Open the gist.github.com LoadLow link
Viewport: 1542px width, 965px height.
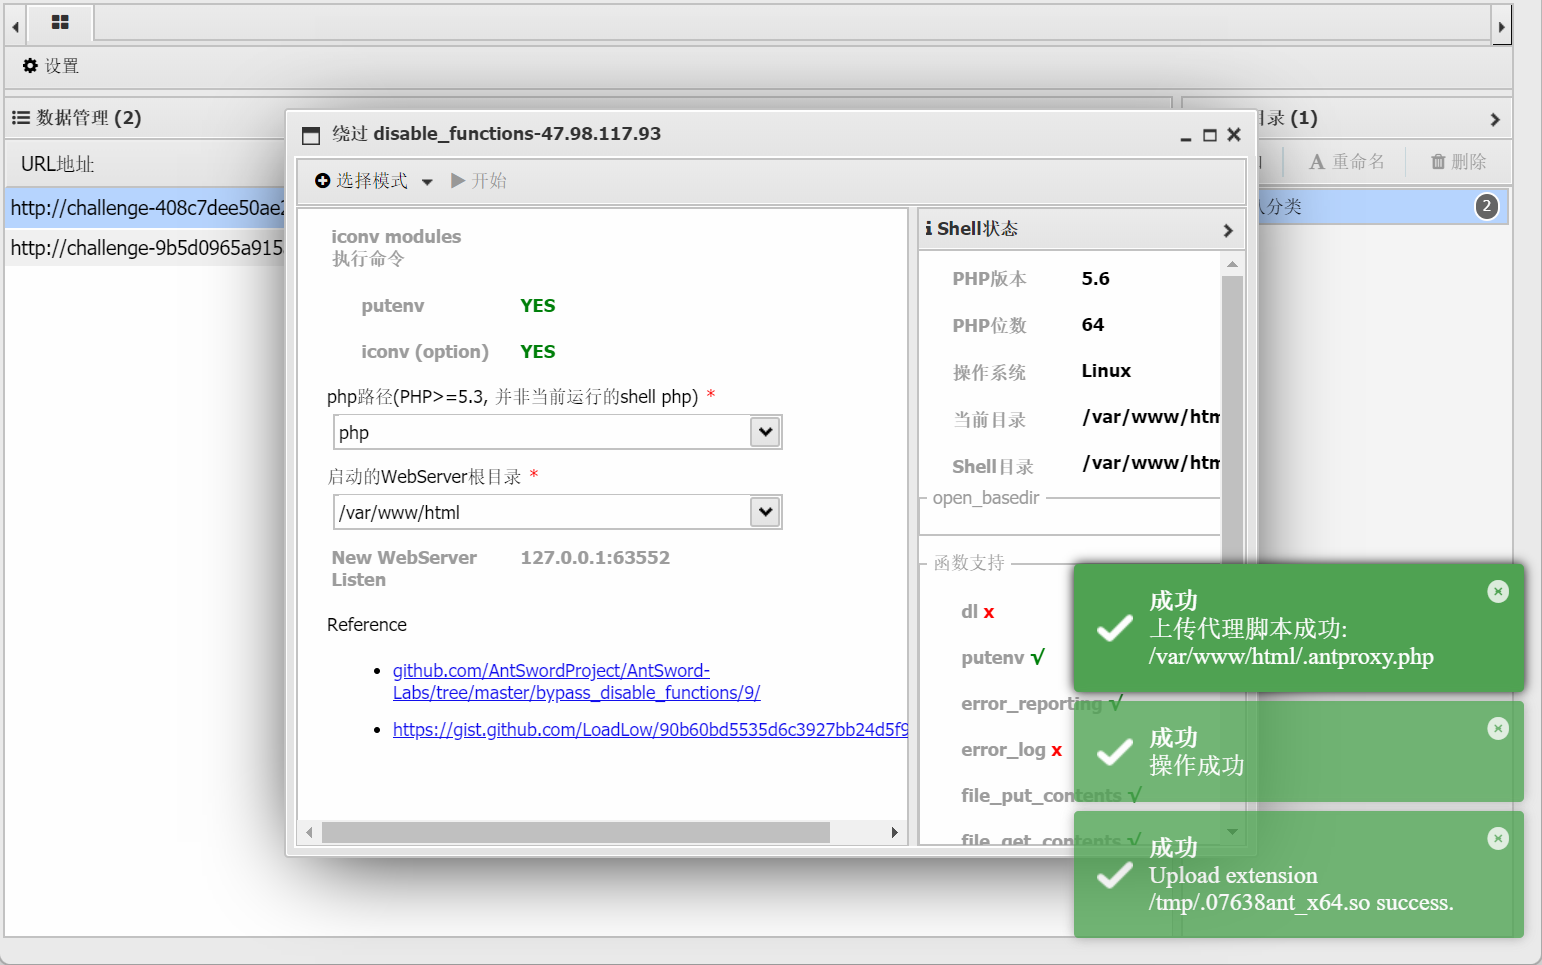point(649,729)
